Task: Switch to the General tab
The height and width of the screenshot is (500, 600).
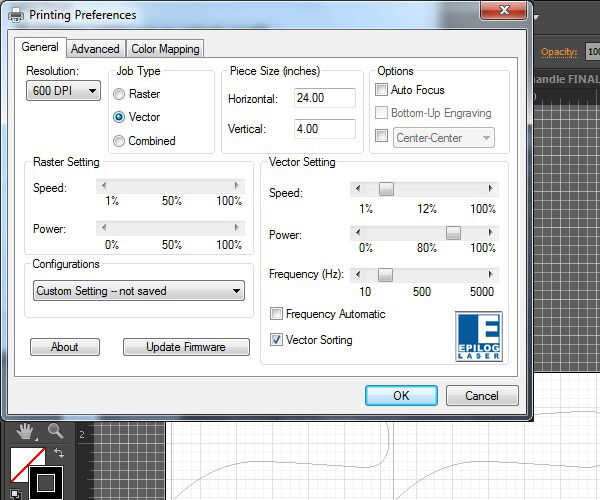Action: click(40, 47)
